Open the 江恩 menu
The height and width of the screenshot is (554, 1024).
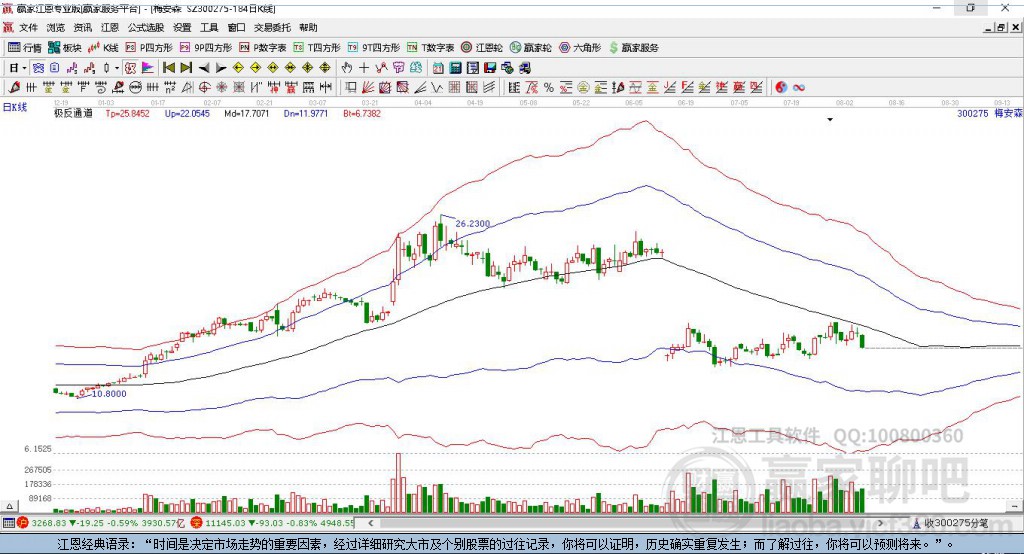[110, 27]
